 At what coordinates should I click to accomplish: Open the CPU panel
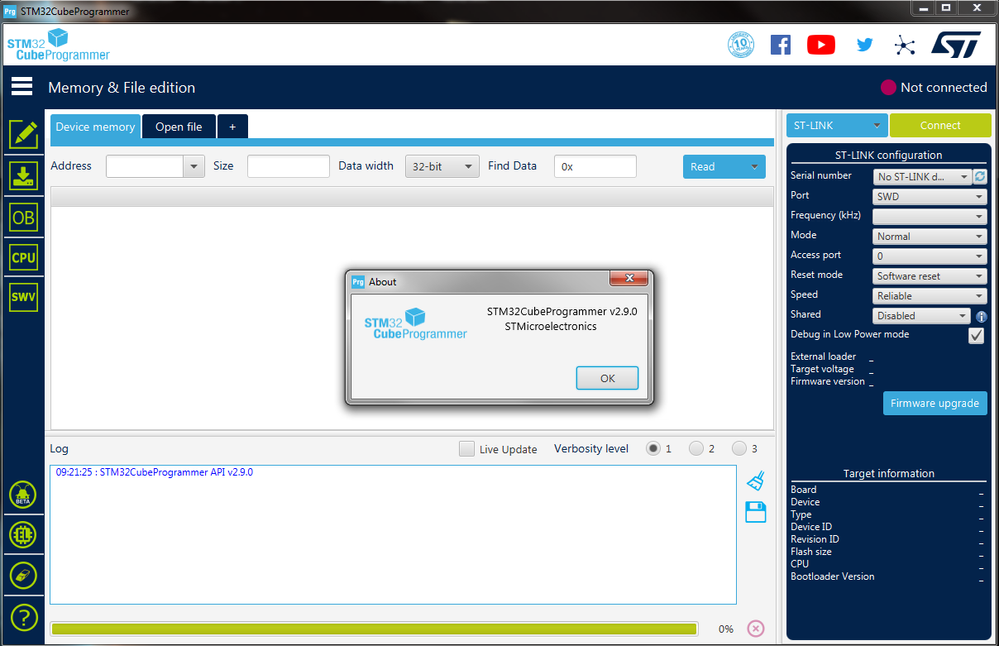pos(24,257)
